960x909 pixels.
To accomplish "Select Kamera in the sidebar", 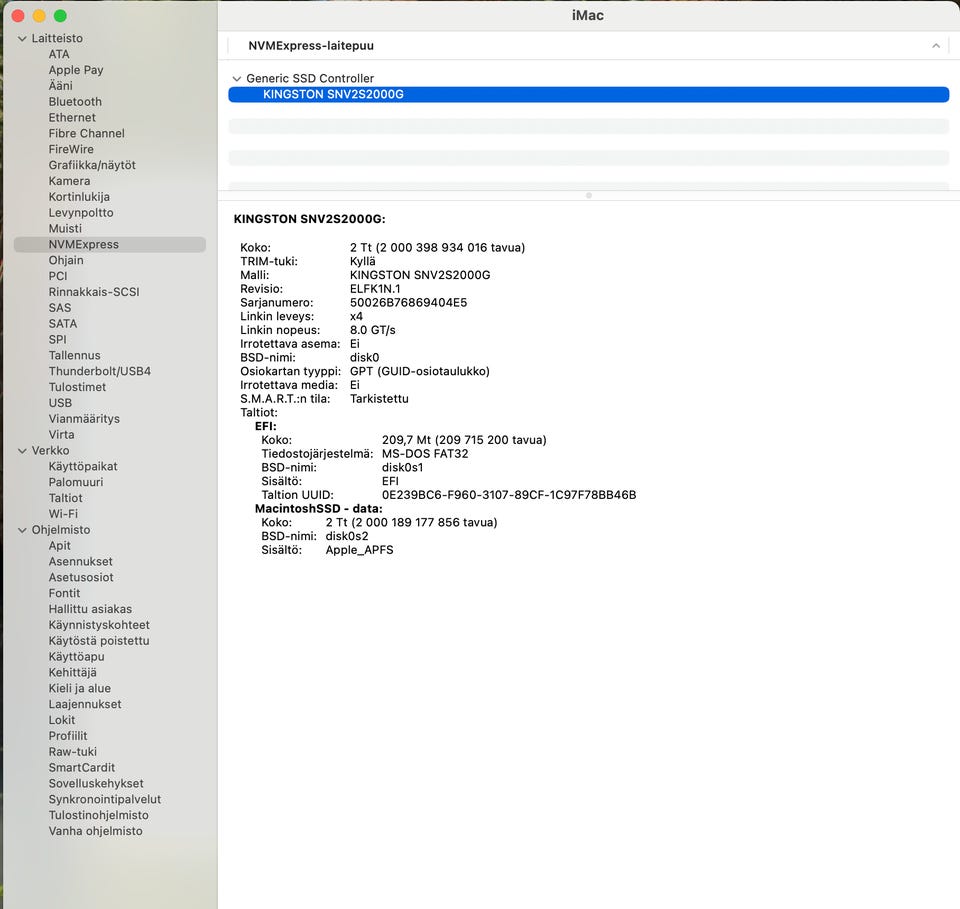I will pyautogui.click(x=69, y=181).
